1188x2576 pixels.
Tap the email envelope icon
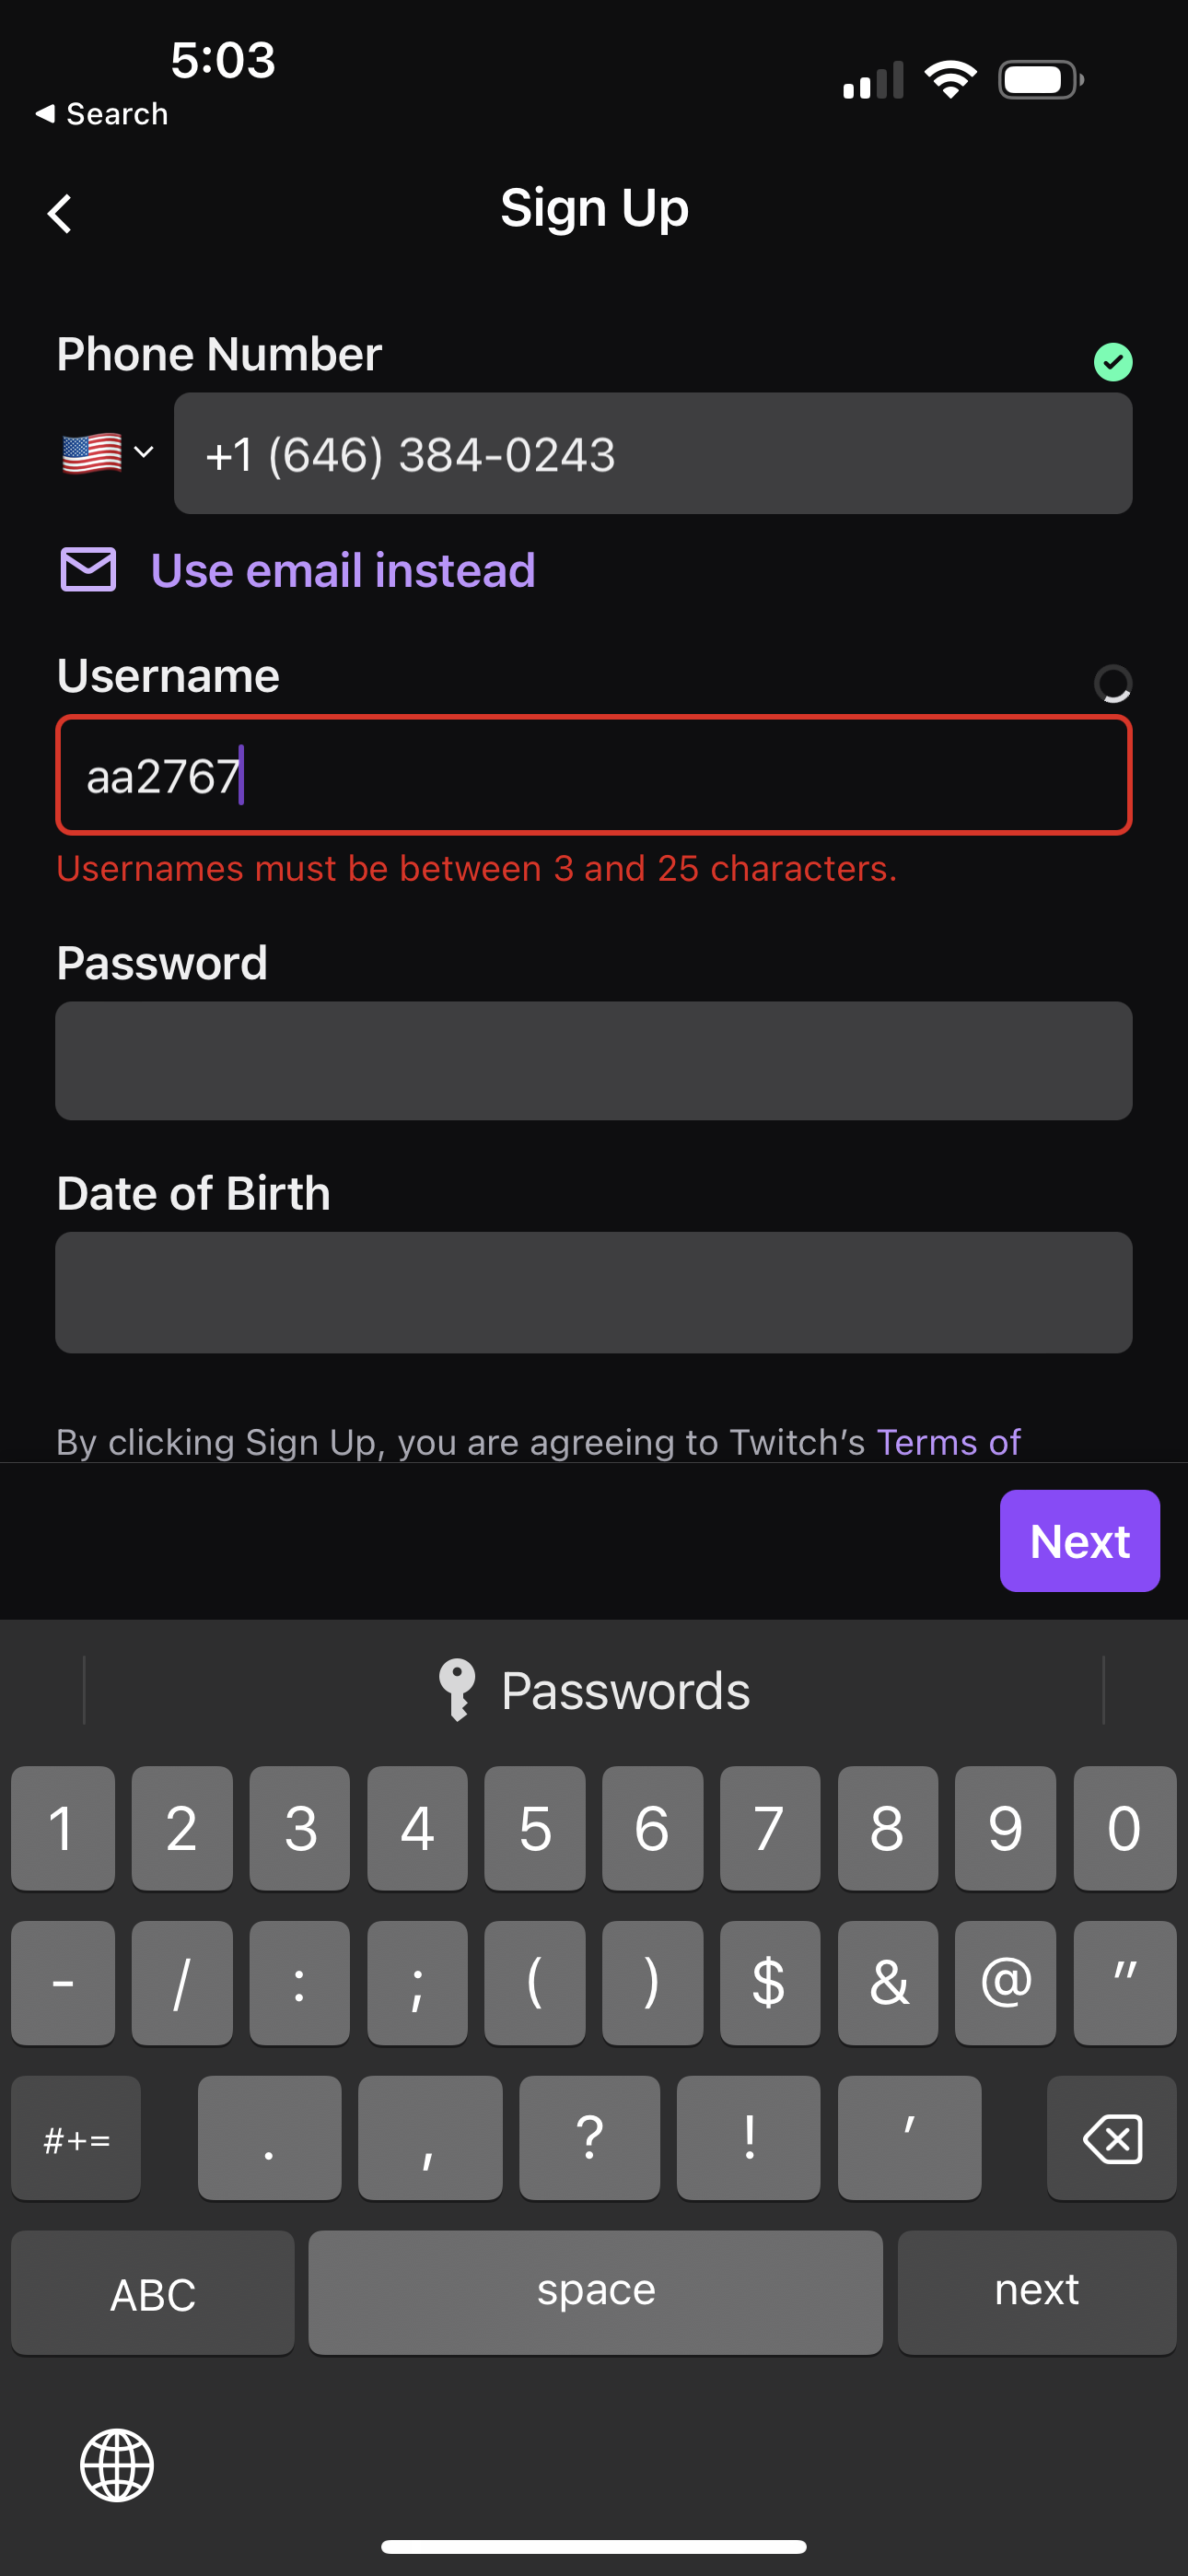pos(87,569)
